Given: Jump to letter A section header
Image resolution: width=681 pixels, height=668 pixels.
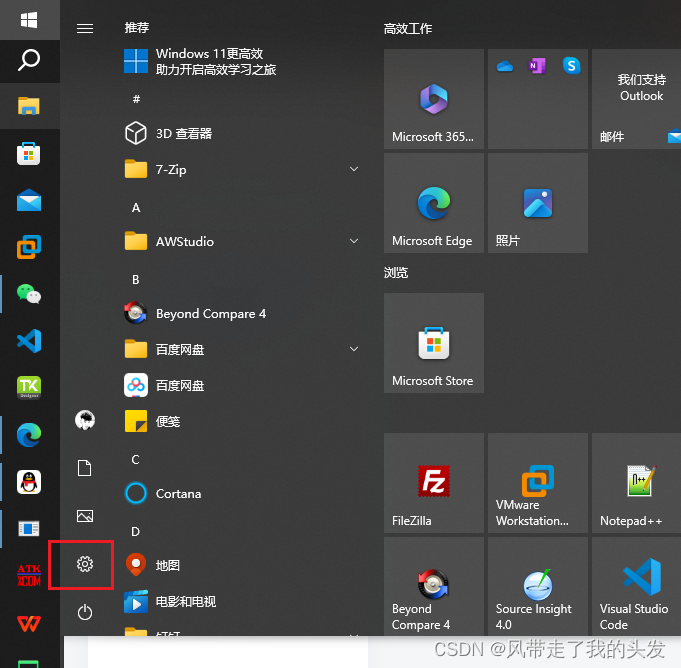Looking at the screenshot, I should coord(136,208).
